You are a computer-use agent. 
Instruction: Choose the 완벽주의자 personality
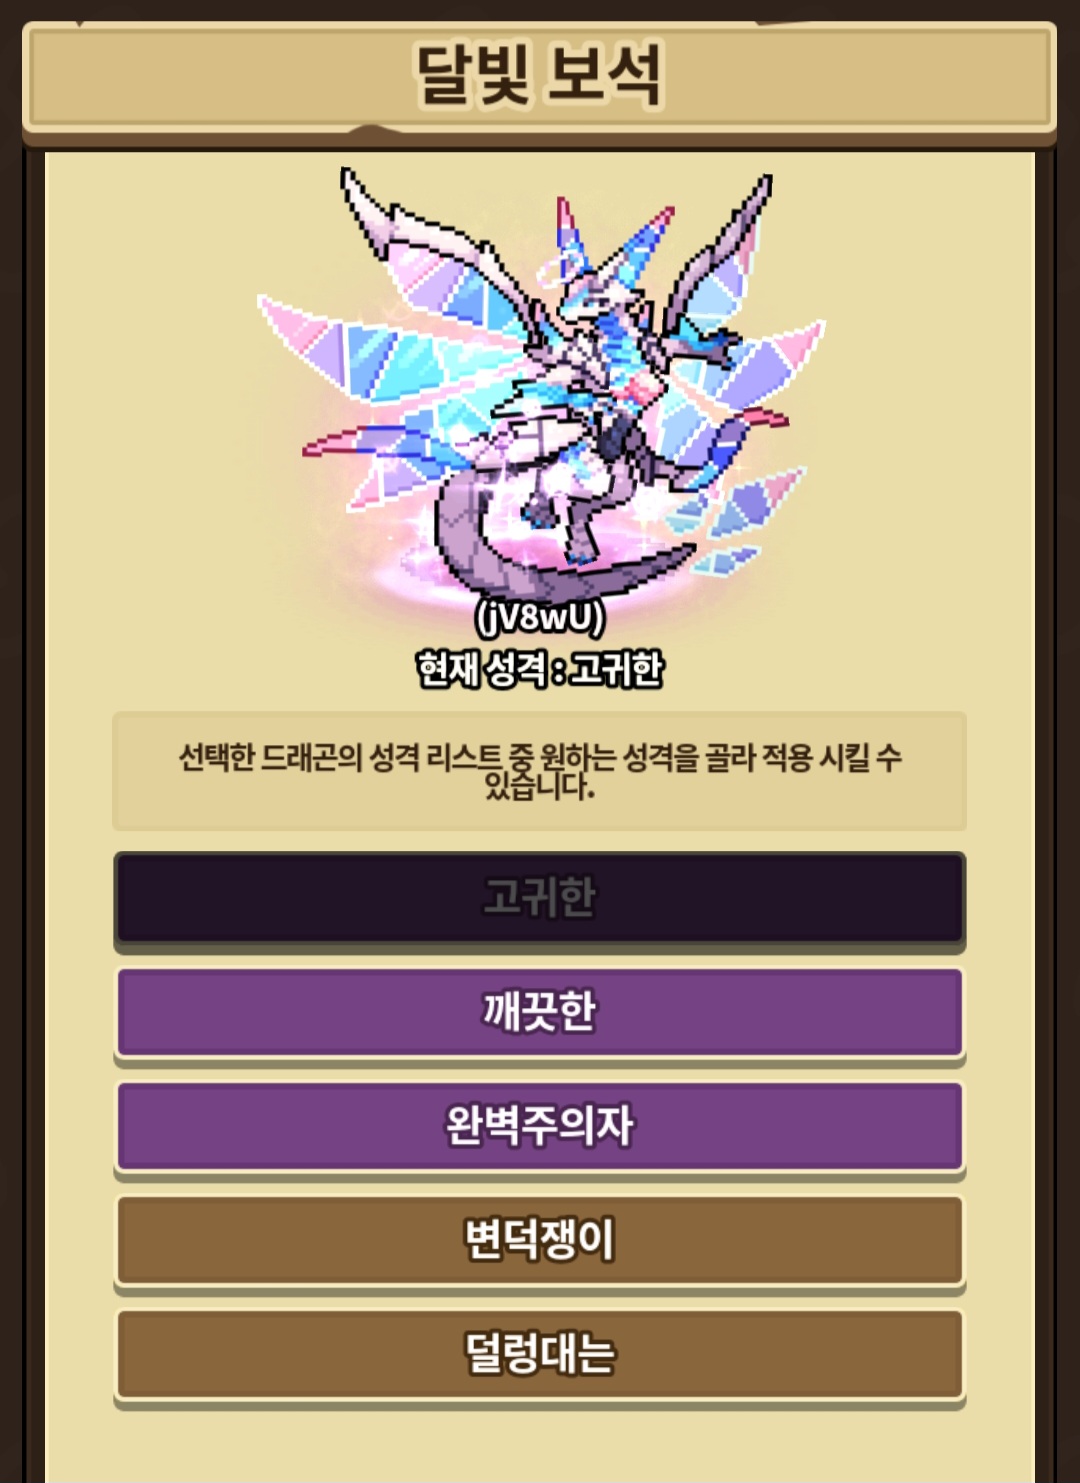pos(539,1125)
